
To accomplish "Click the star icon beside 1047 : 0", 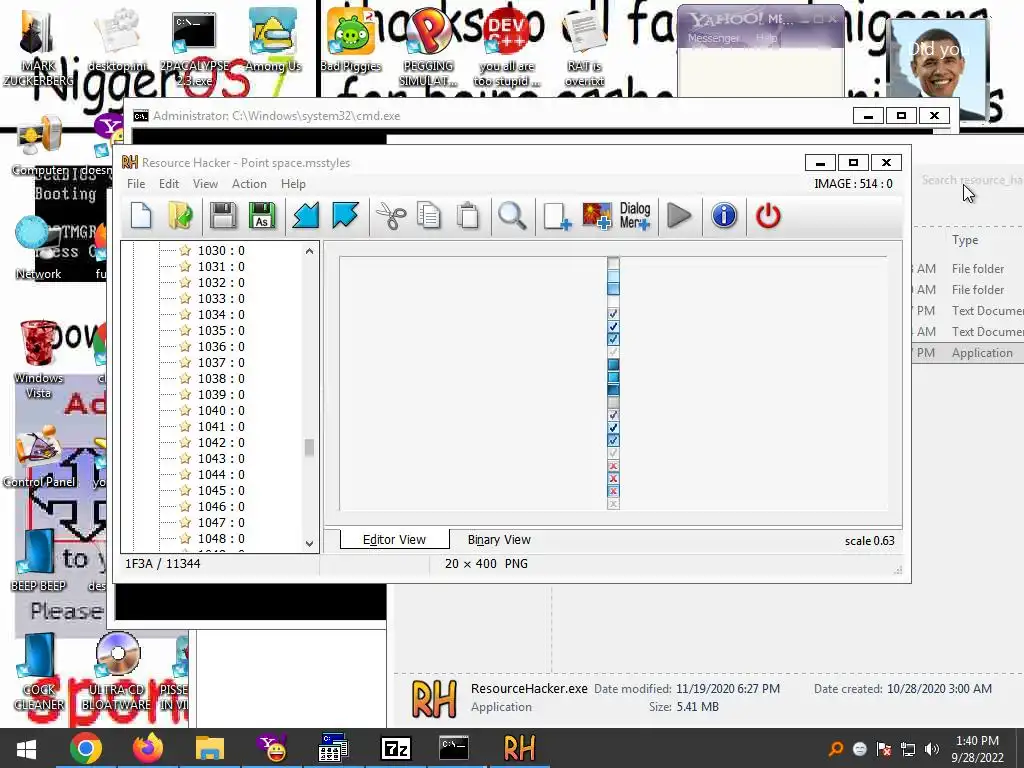I will (x=185, y=522).
